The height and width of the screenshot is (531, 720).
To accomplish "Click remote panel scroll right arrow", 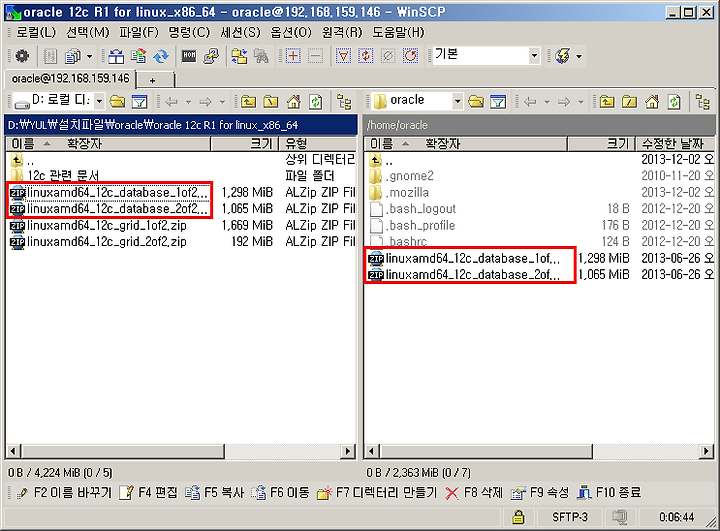I will tap(706, 452).
